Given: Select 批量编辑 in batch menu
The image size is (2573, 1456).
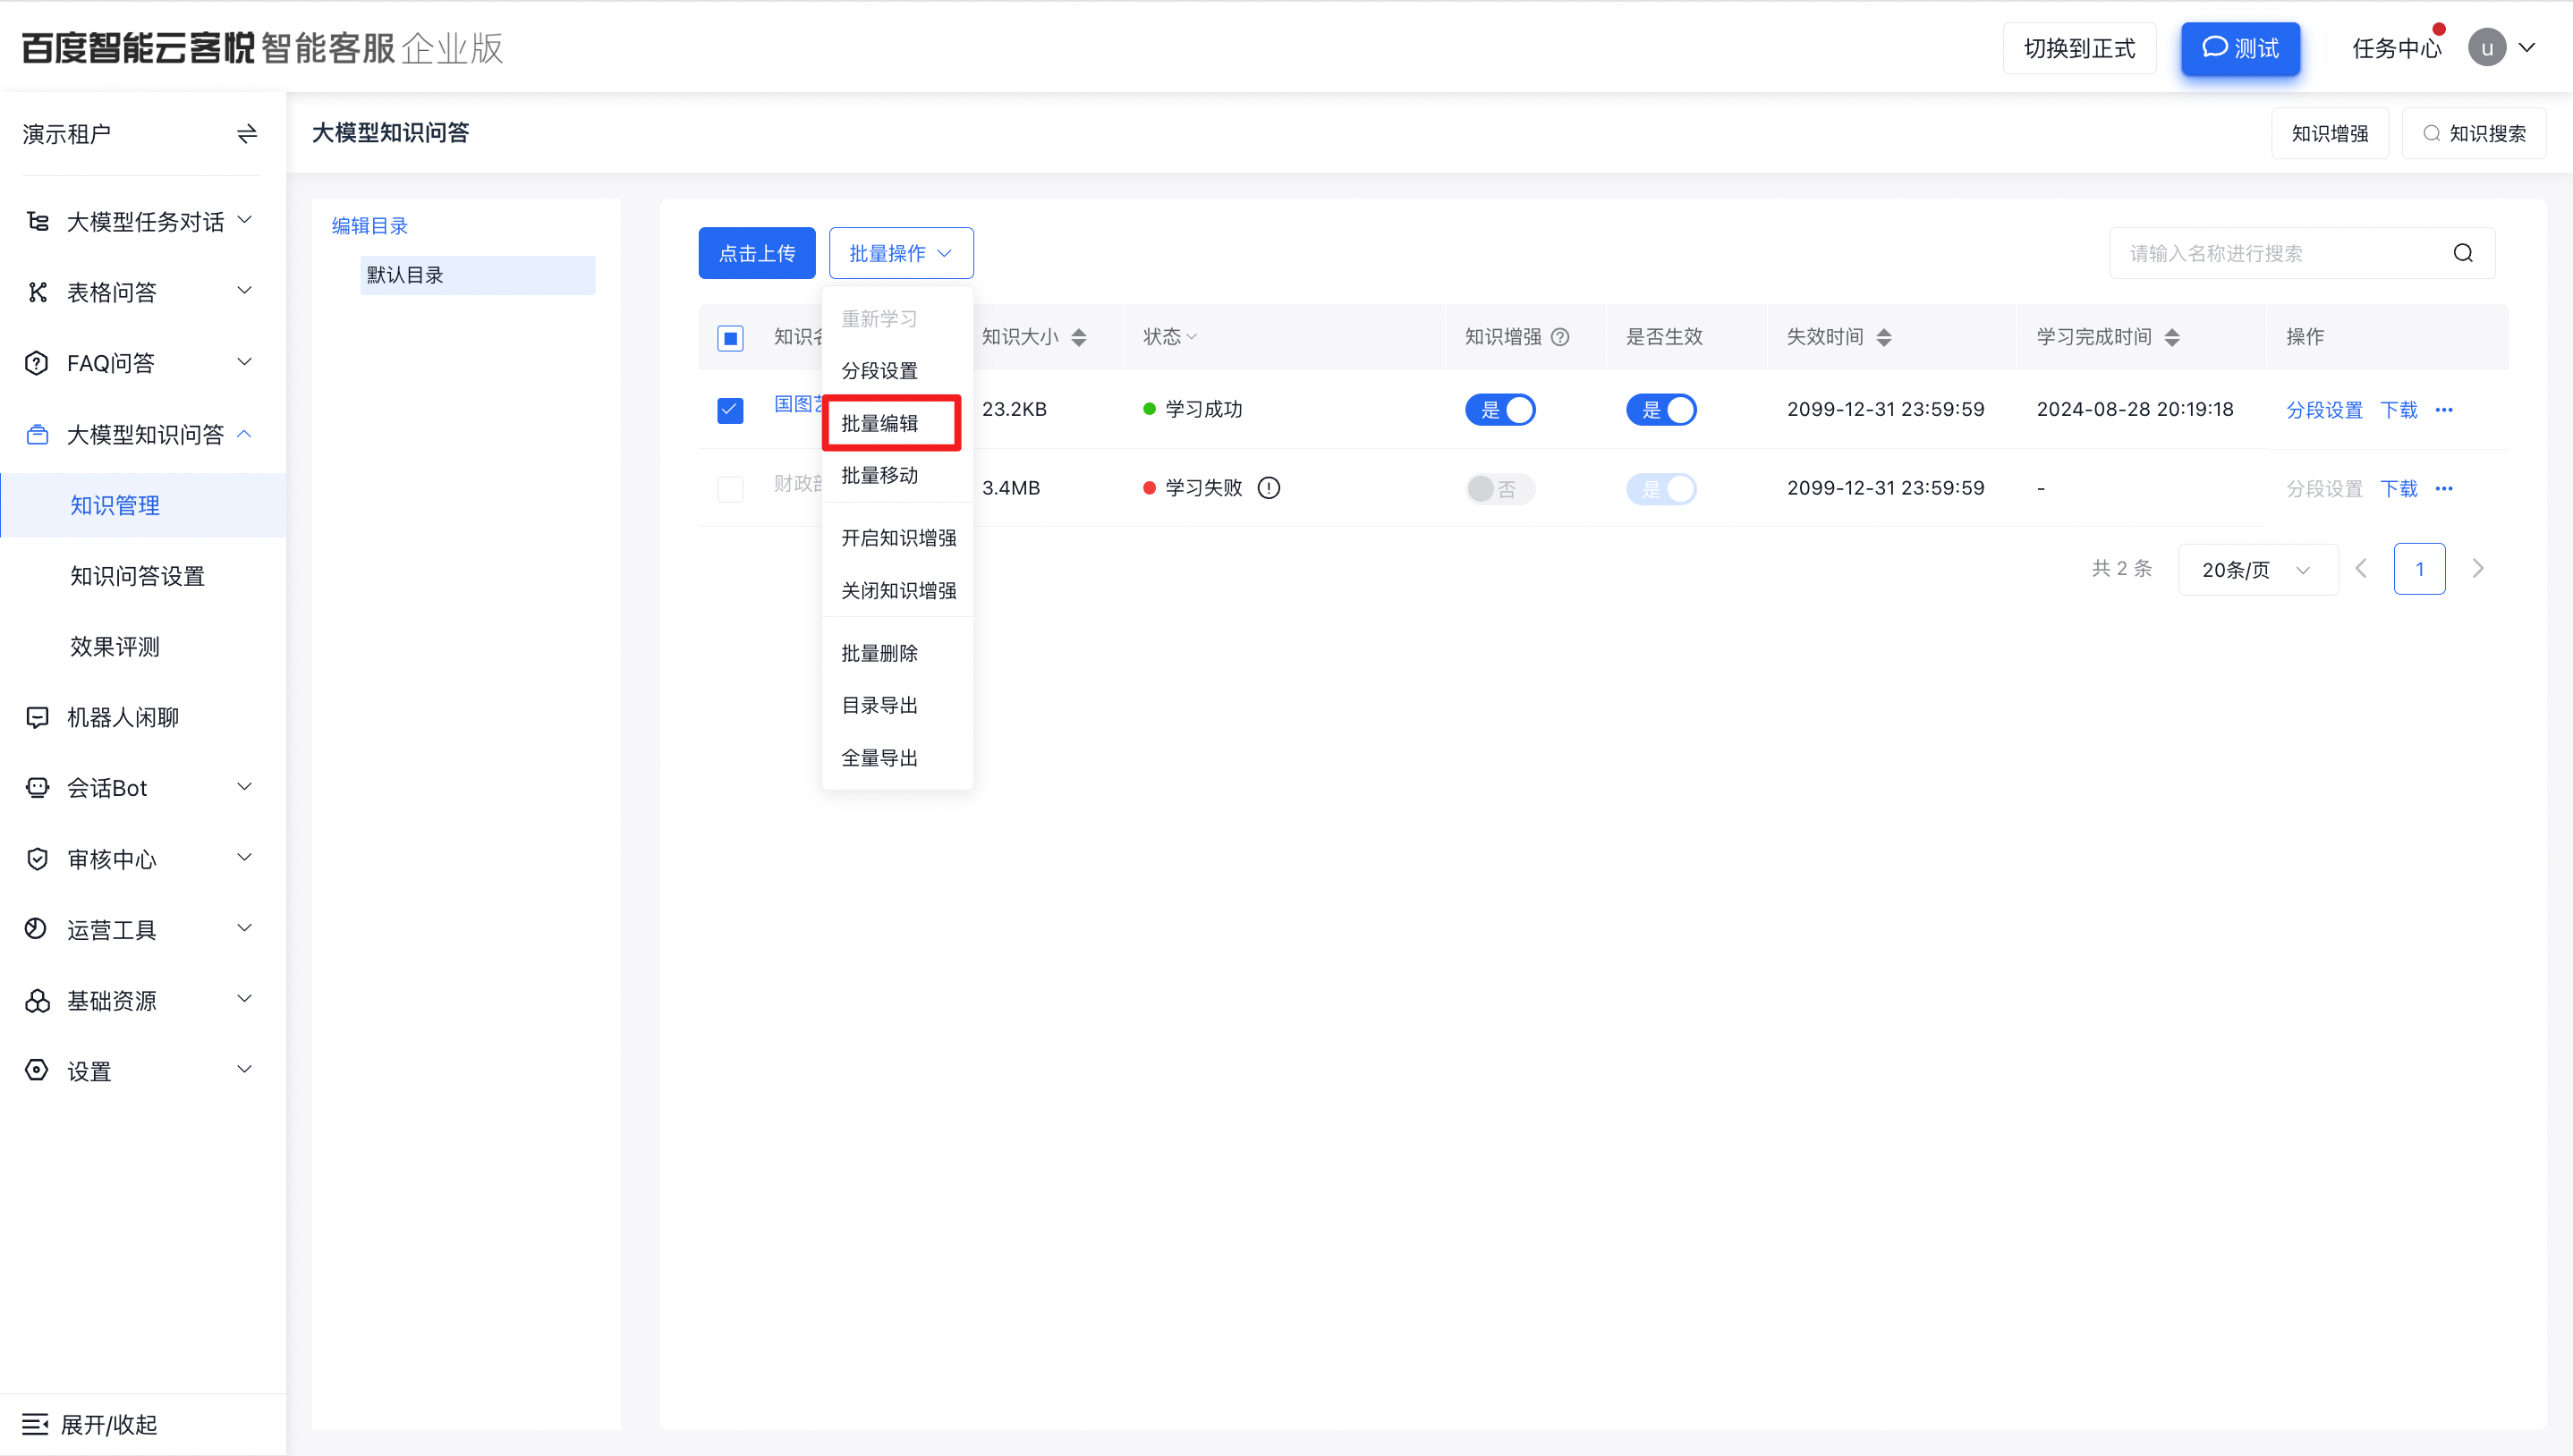Looking at the screenshot, I should pos(897,423).
